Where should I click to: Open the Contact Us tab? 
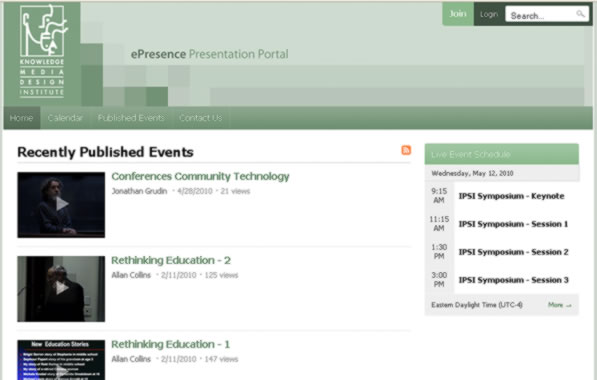click(201, 118)
